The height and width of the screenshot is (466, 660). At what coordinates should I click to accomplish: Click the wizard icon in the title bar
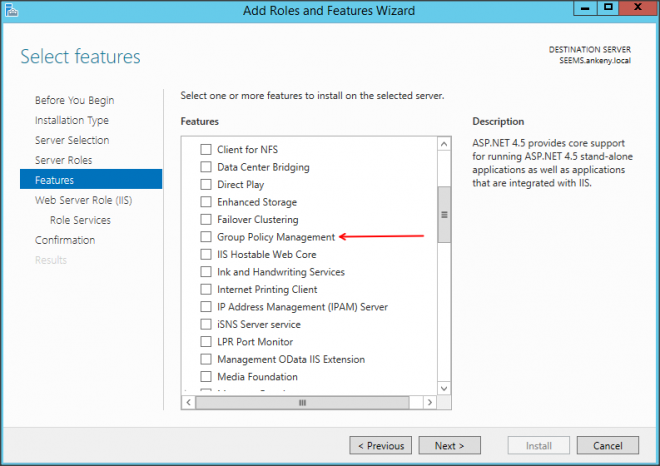pos(11,10)
